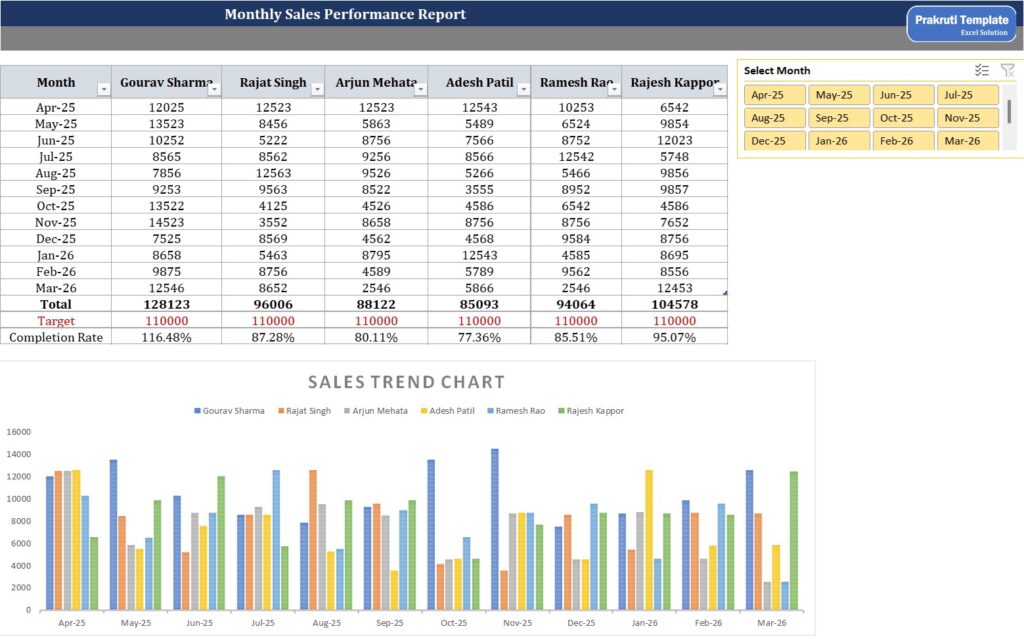
Task: Clear the Select Month slicer filter
Action: click(x=1008, y=70)
